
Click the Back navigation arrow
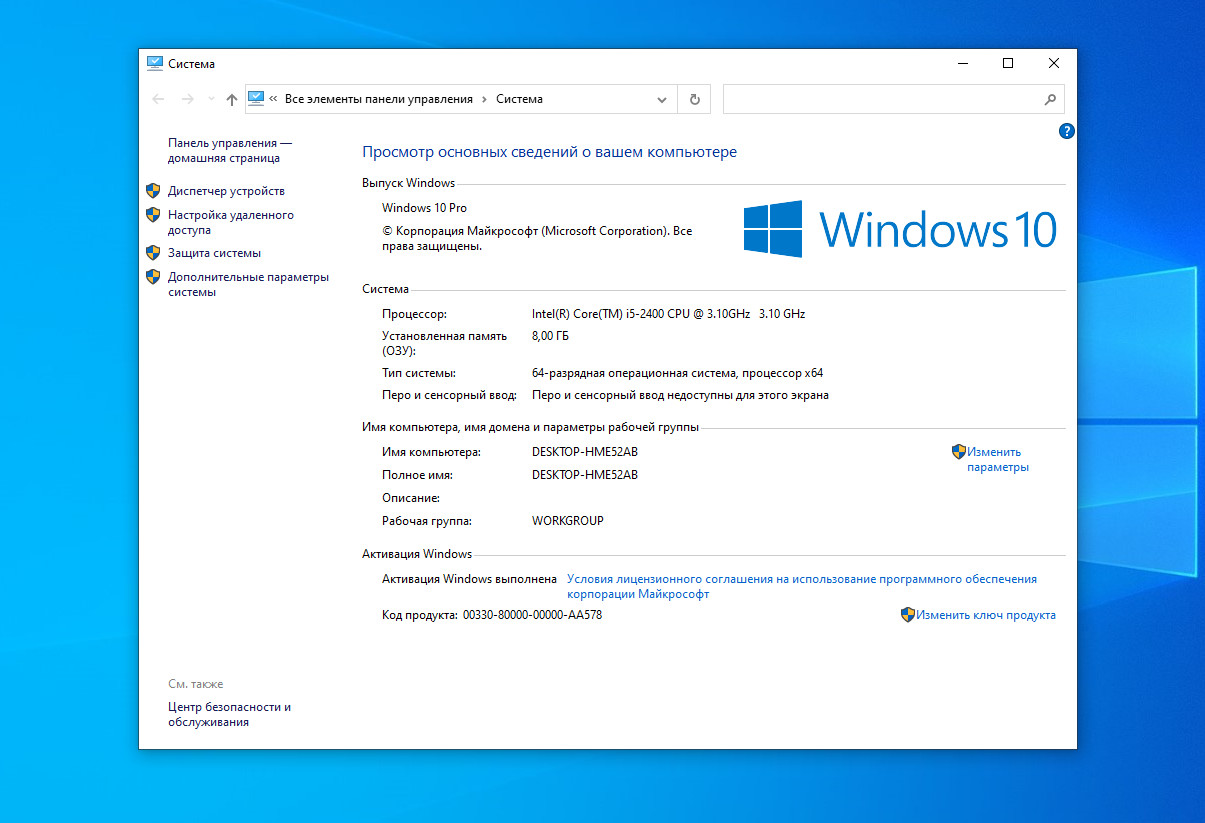tap(158, 99)
